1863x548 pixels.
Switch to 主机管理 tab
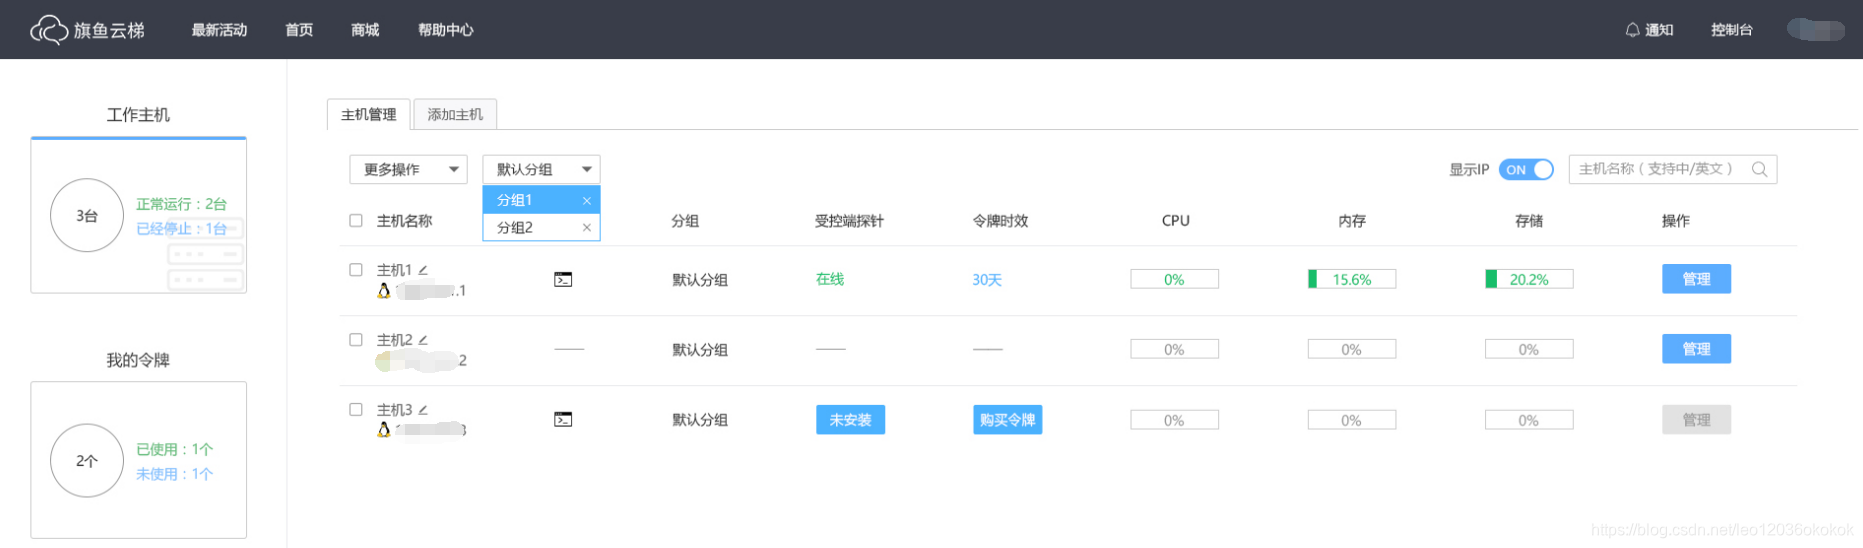(x=369, y=114)
